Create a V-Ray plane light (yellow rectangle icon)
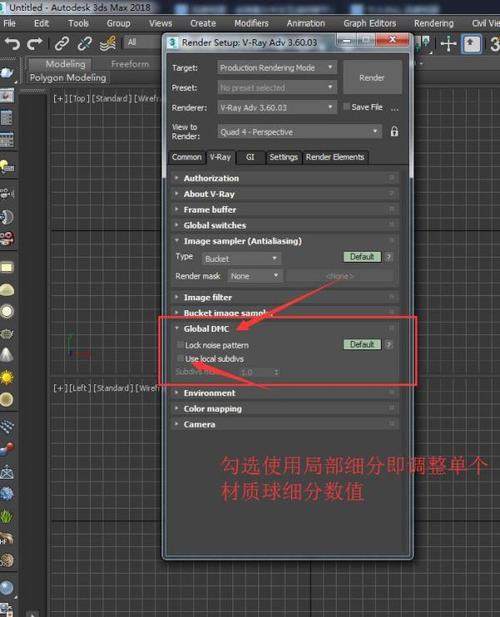This screenshot has width=500, height=617. (x=7, y=268)
